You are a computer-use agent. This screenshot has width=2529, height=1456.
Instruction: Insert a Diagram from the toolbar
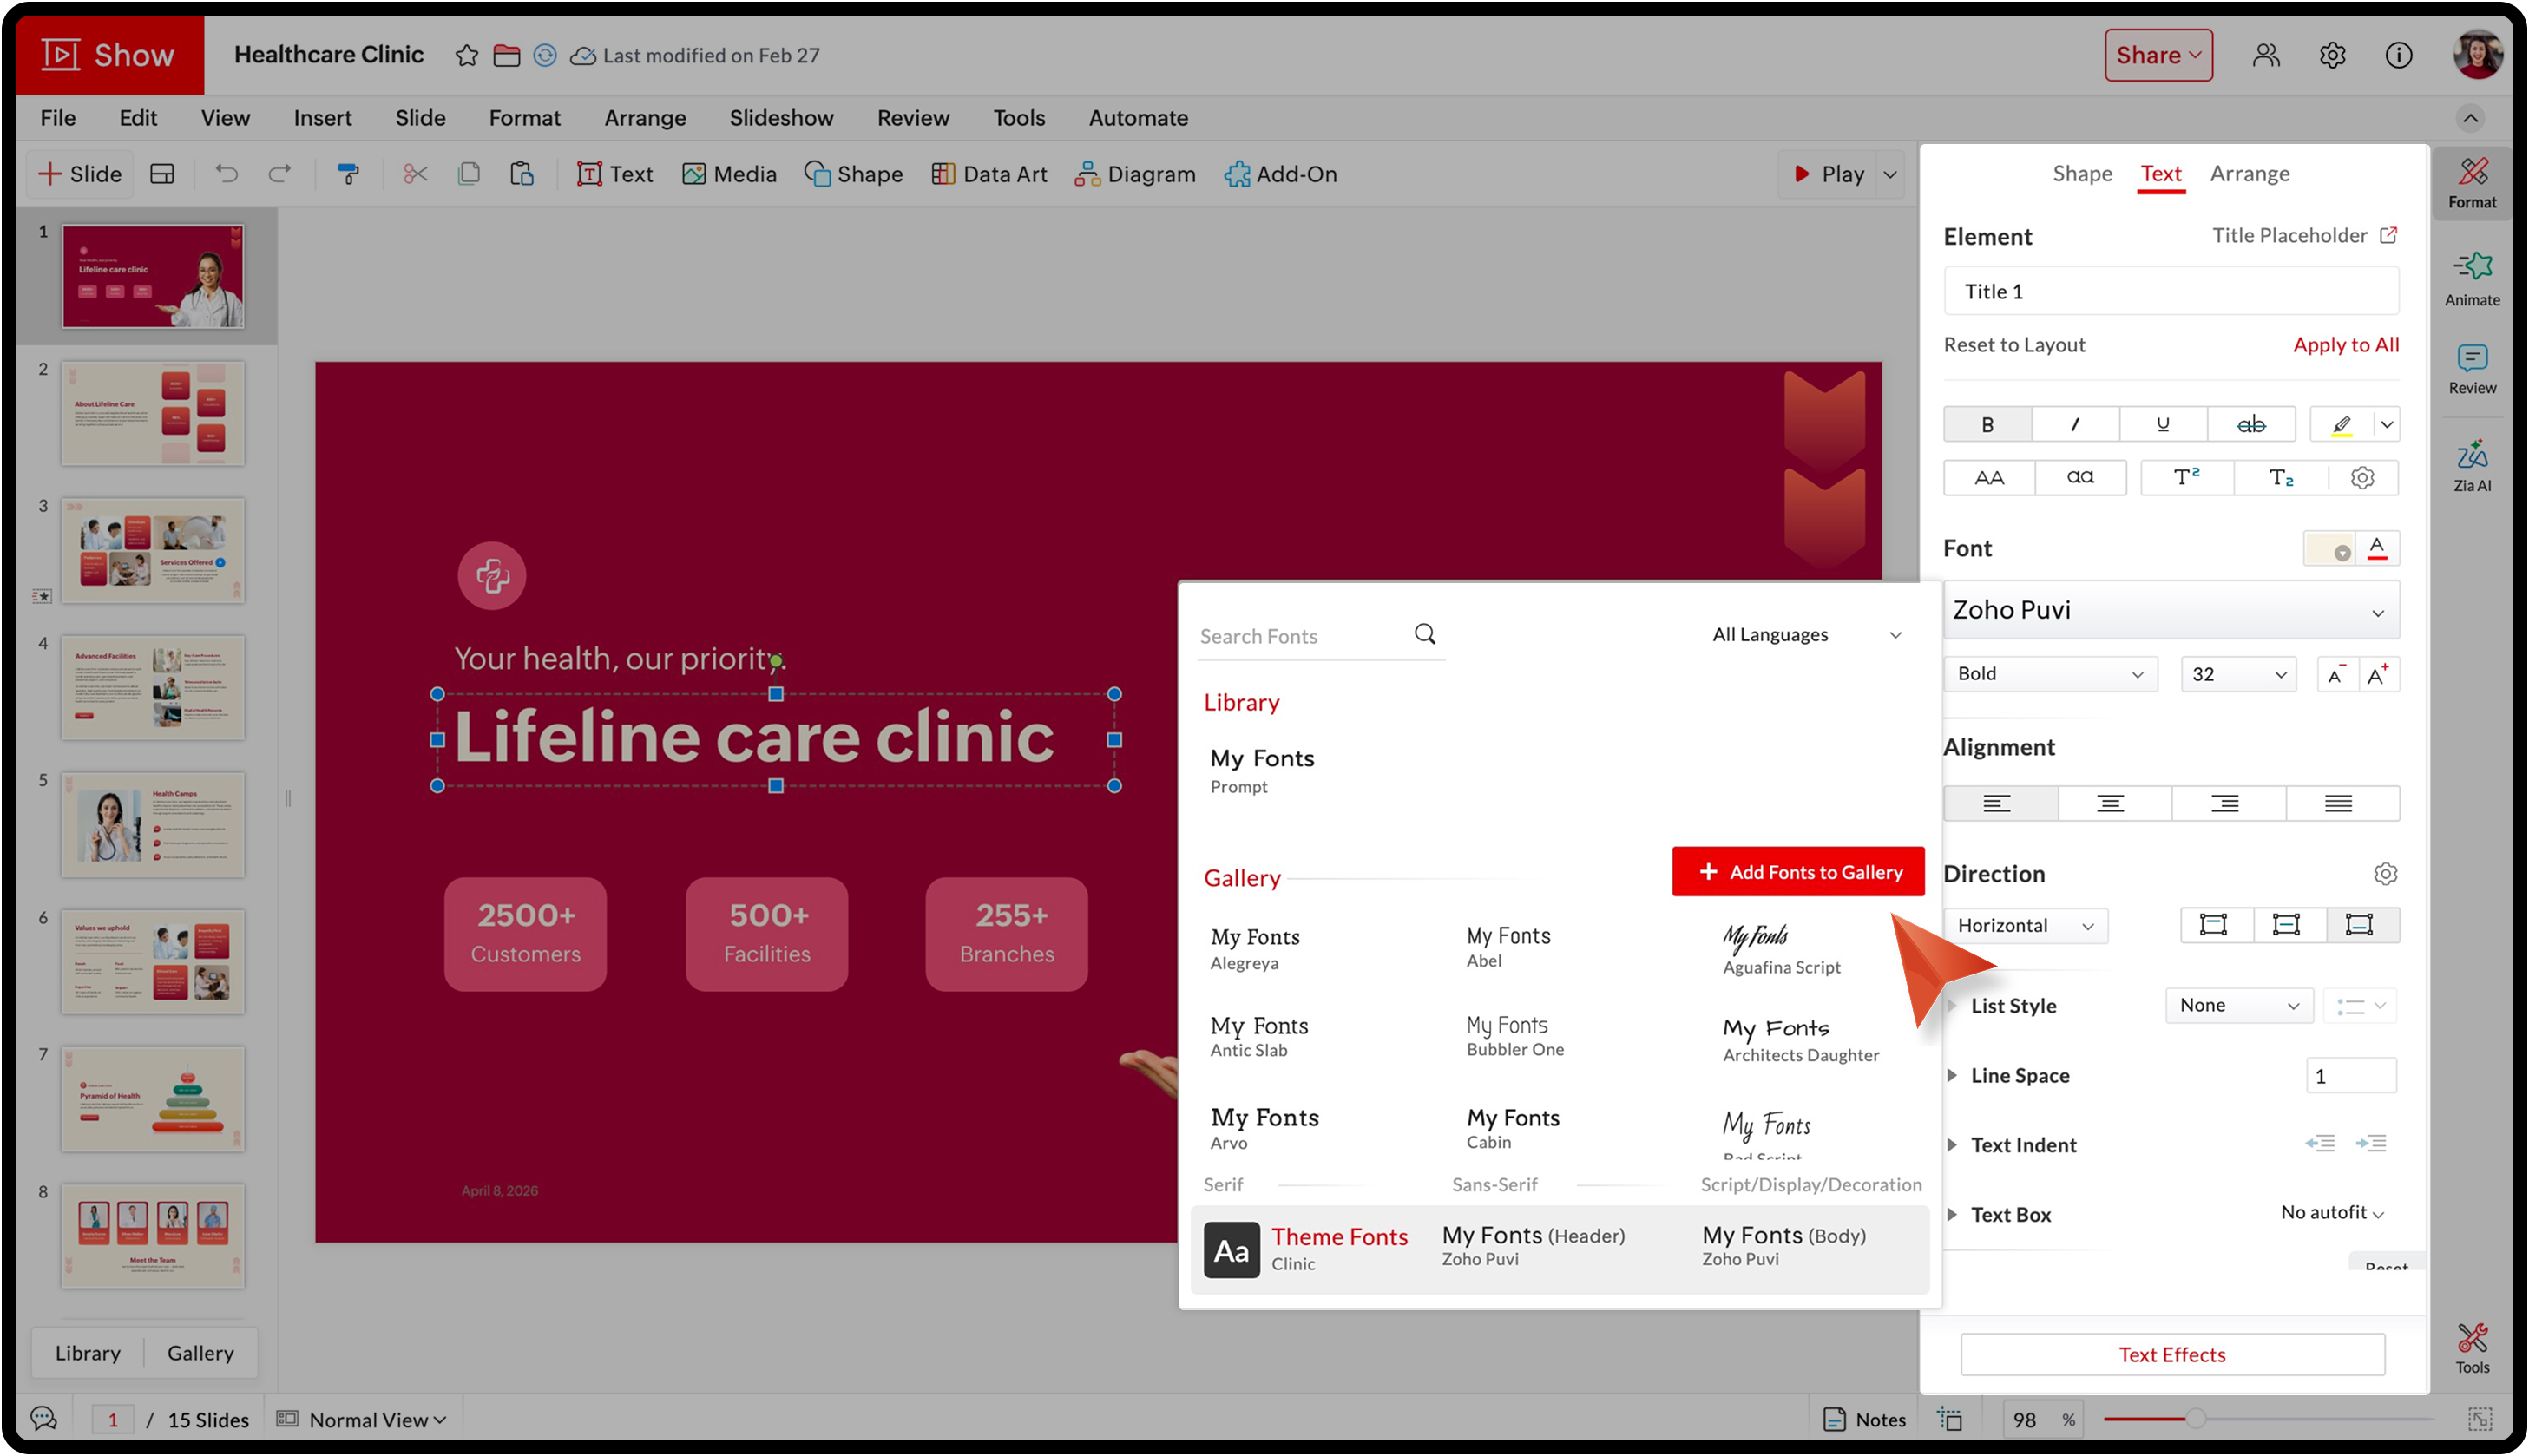(1134, 174)
